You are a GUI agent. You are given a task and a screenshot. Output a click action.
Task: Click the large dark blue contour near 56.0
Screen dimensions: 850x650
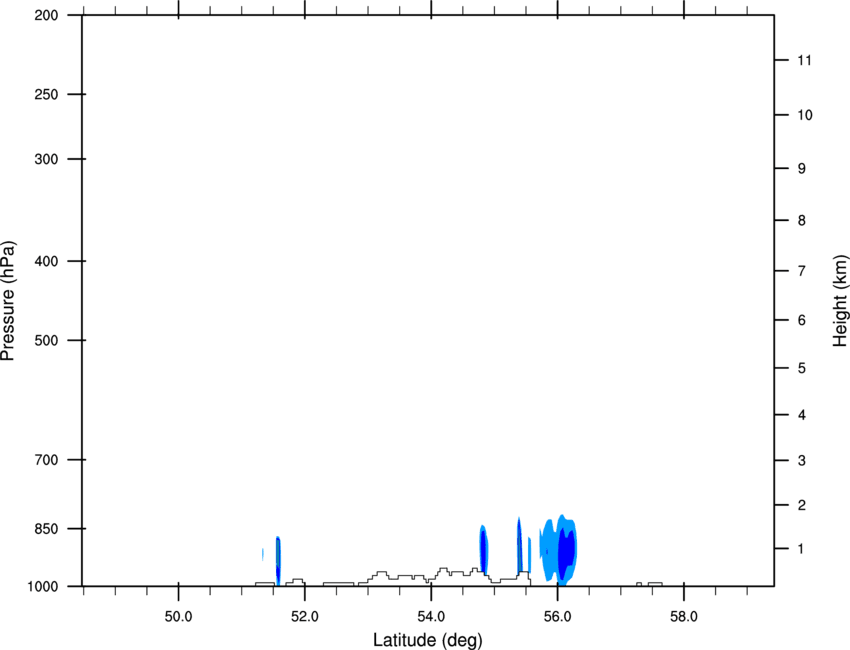coord(566,550)
